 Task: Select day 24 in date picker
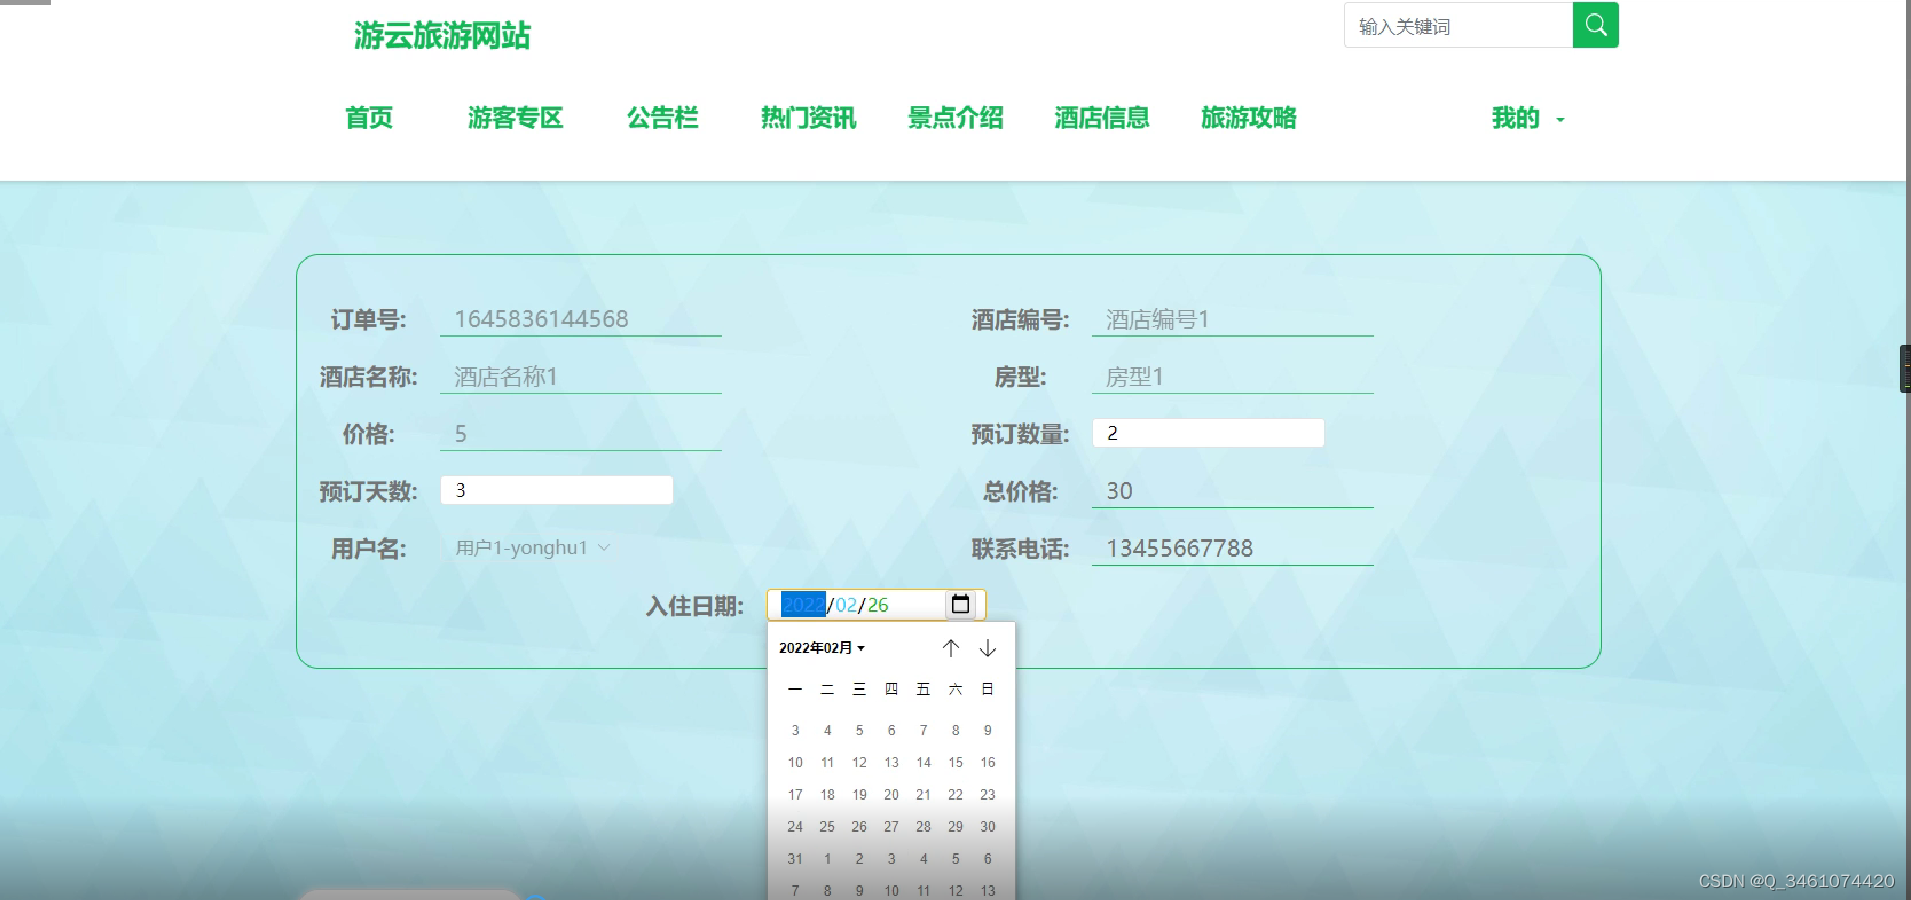(x=795, y=826)
